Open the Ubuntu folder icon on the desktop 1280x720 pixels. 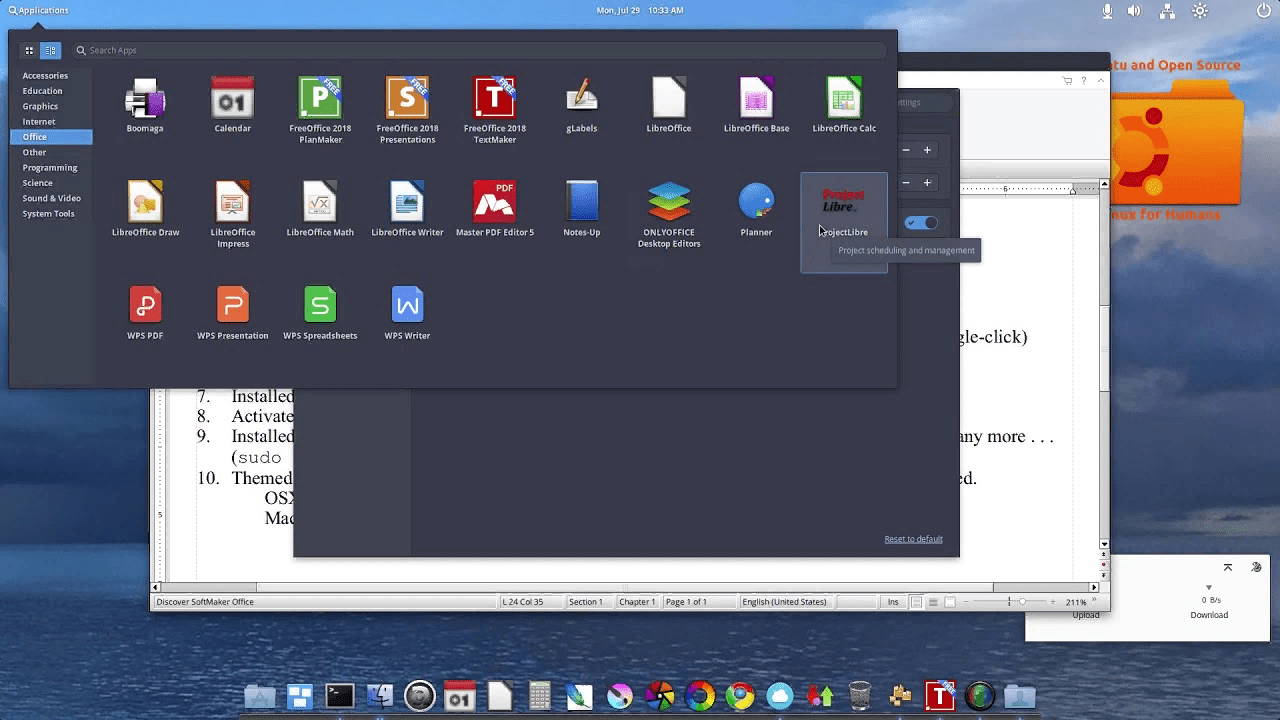[x=1176, y=145]
